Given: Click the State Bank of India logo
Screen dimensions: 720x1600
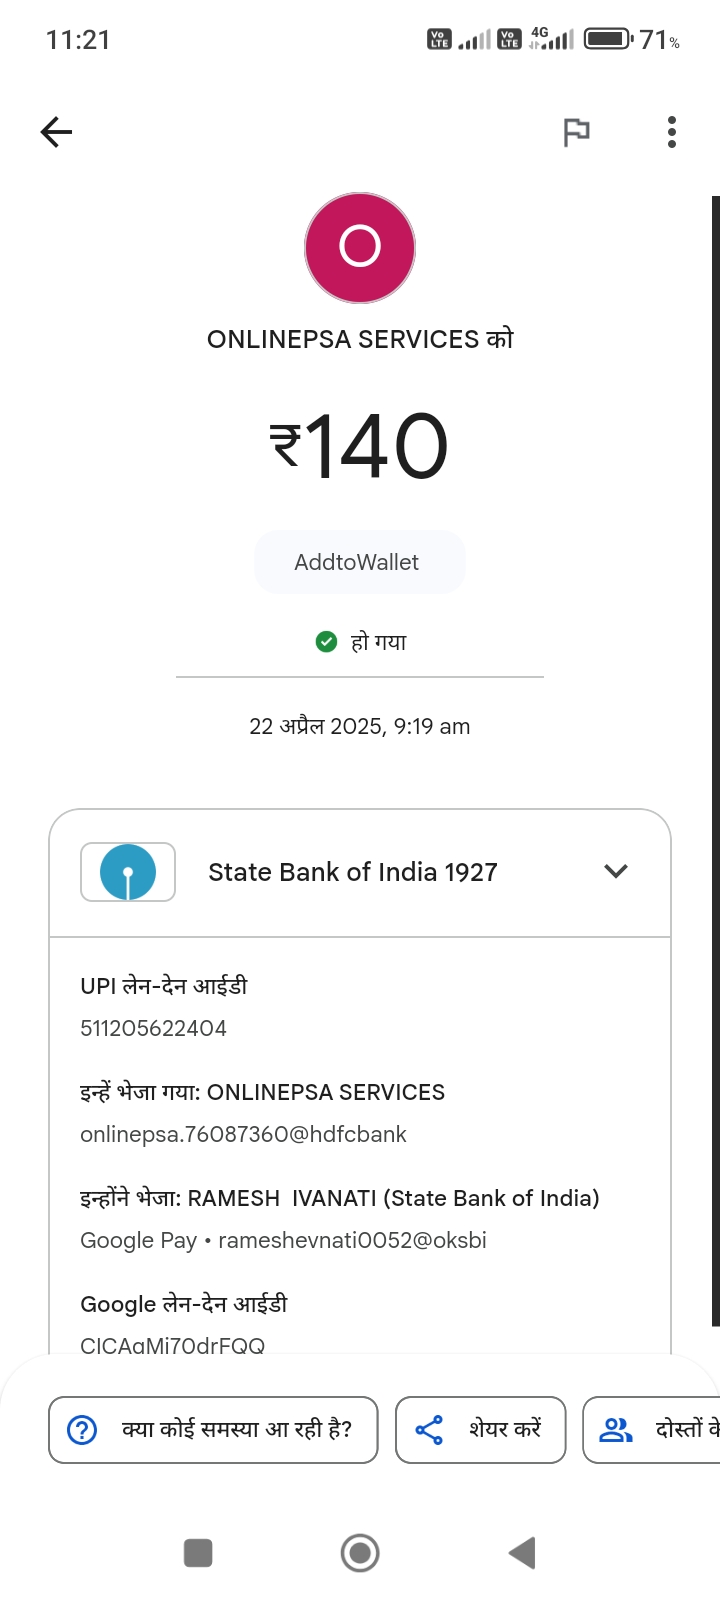Looking at the screenshot, I should pos(128,872).
